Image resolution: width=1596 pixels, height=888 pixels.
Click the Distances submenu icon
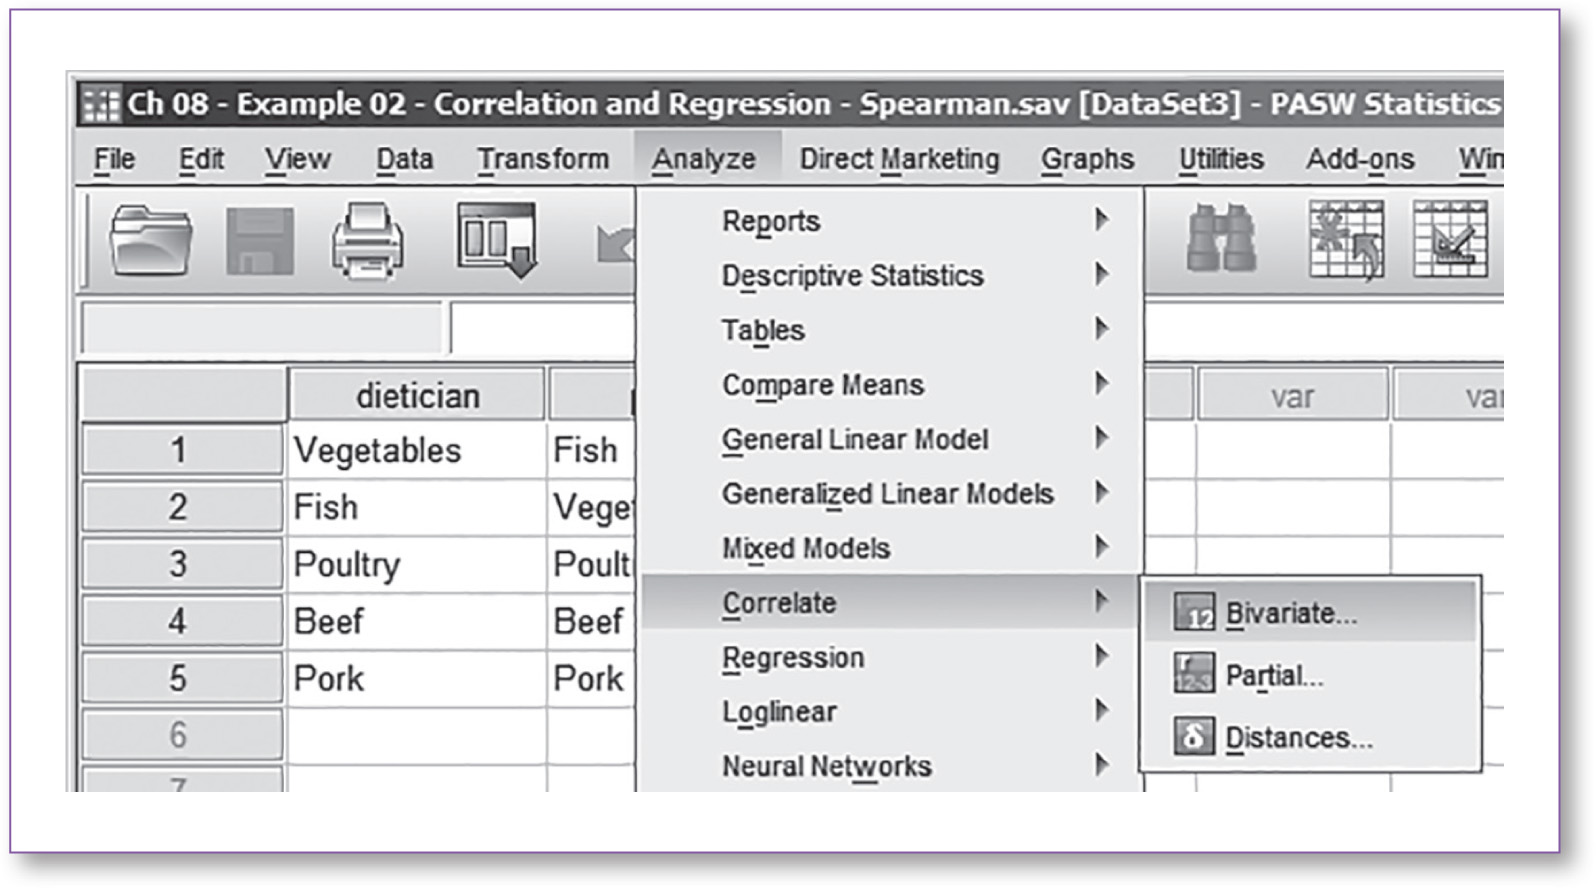[x=1194, y=737]
